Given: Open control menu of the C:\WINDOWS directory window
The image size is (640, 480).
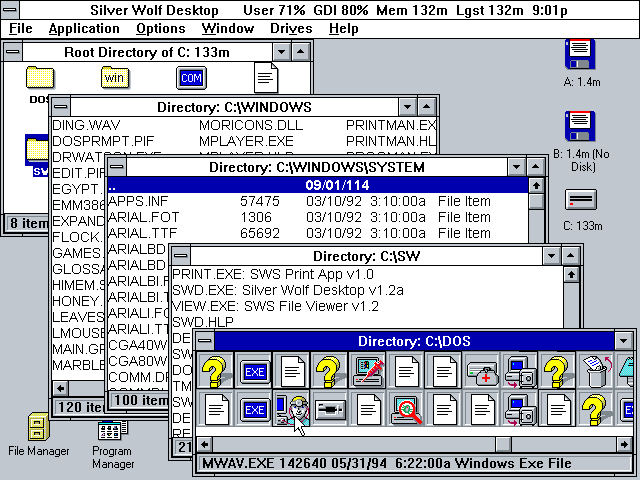Looking at the screenshot, I should 61,107.
